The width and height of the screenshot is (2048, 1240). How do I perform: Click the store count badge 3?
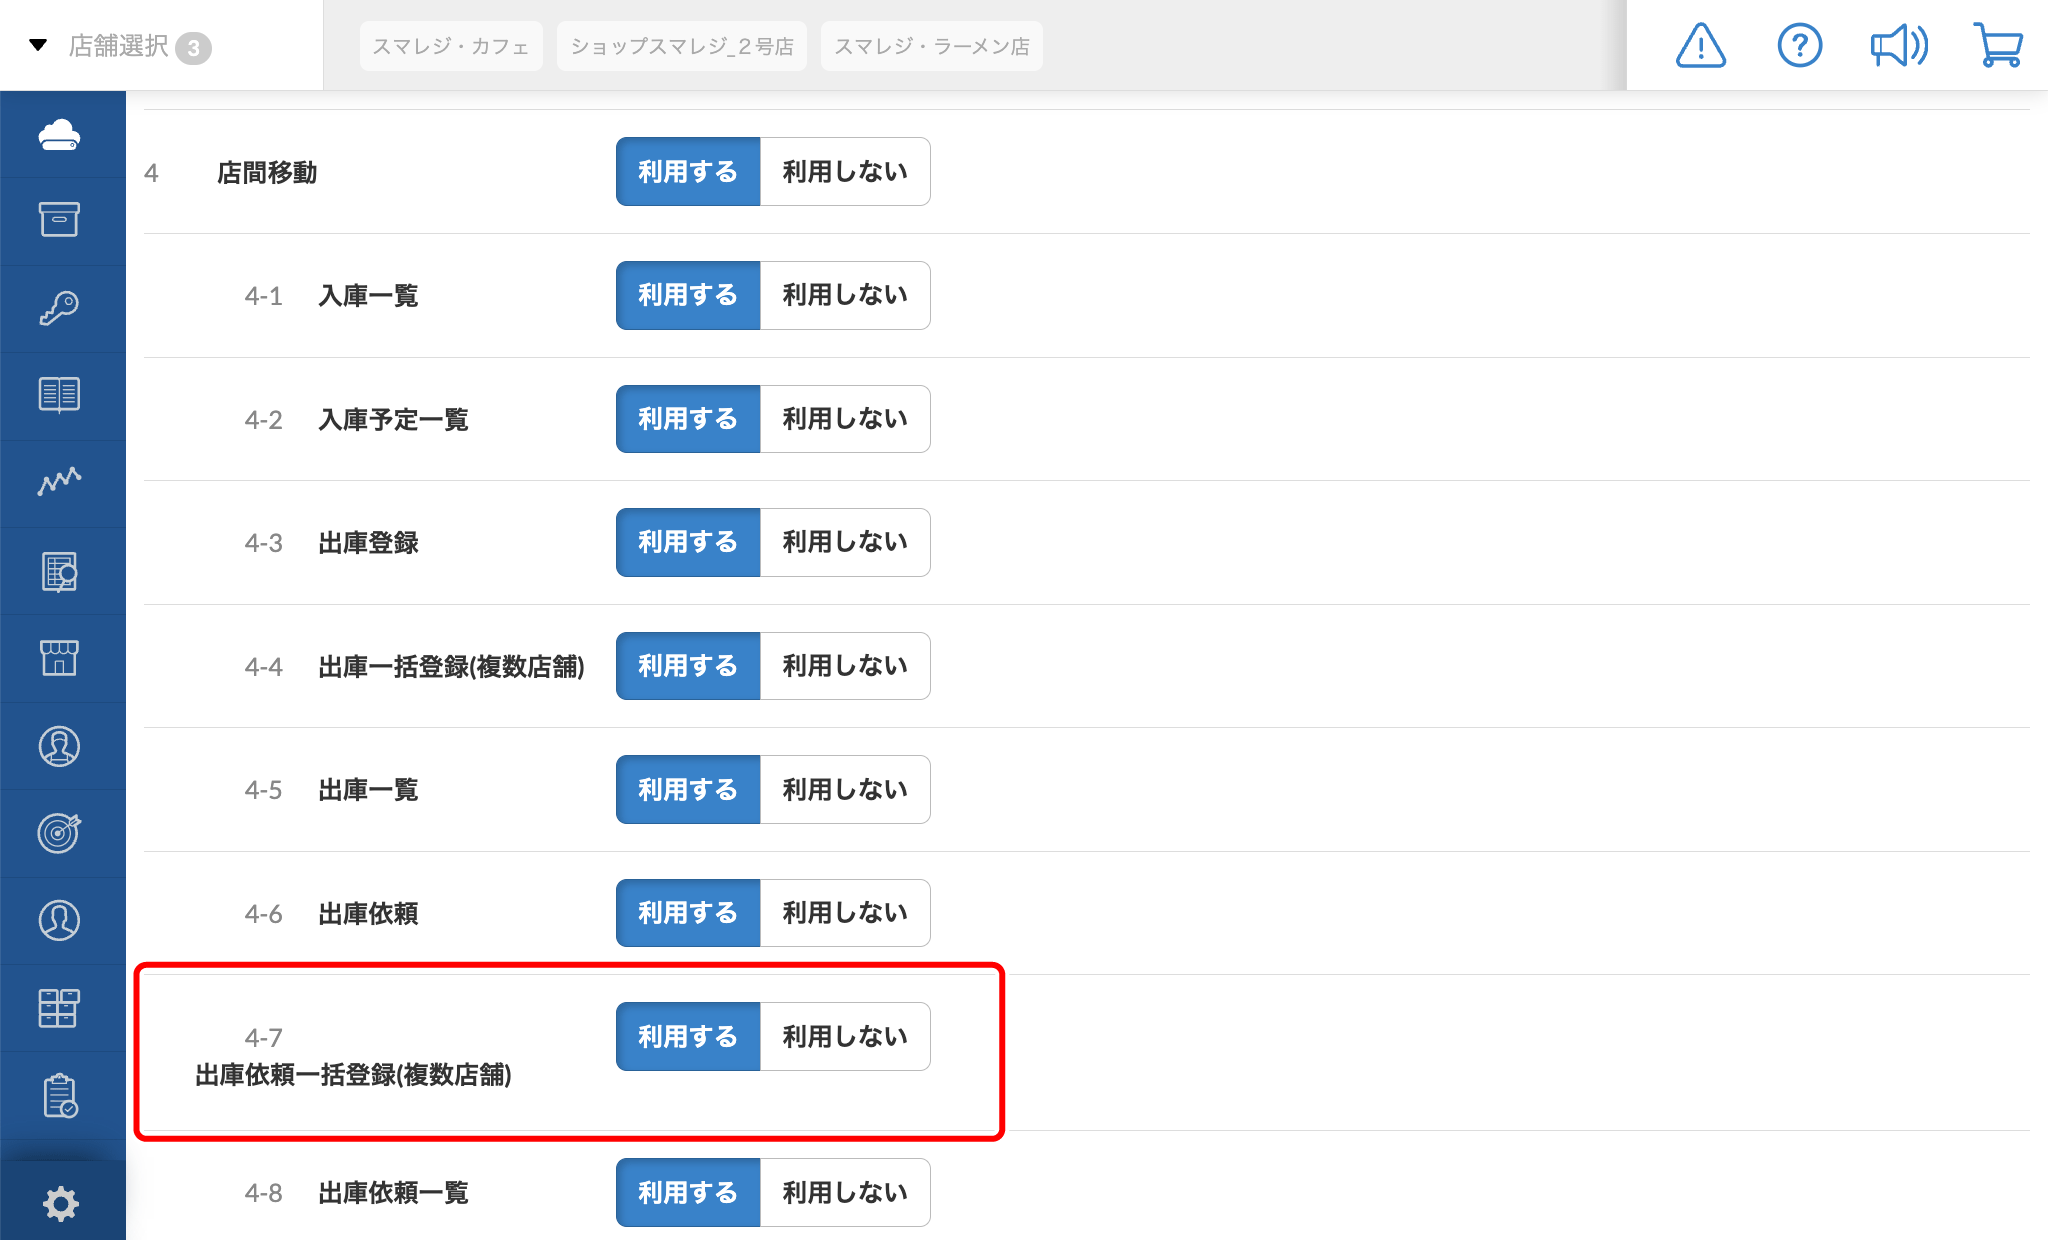click(x=193, y=47)
